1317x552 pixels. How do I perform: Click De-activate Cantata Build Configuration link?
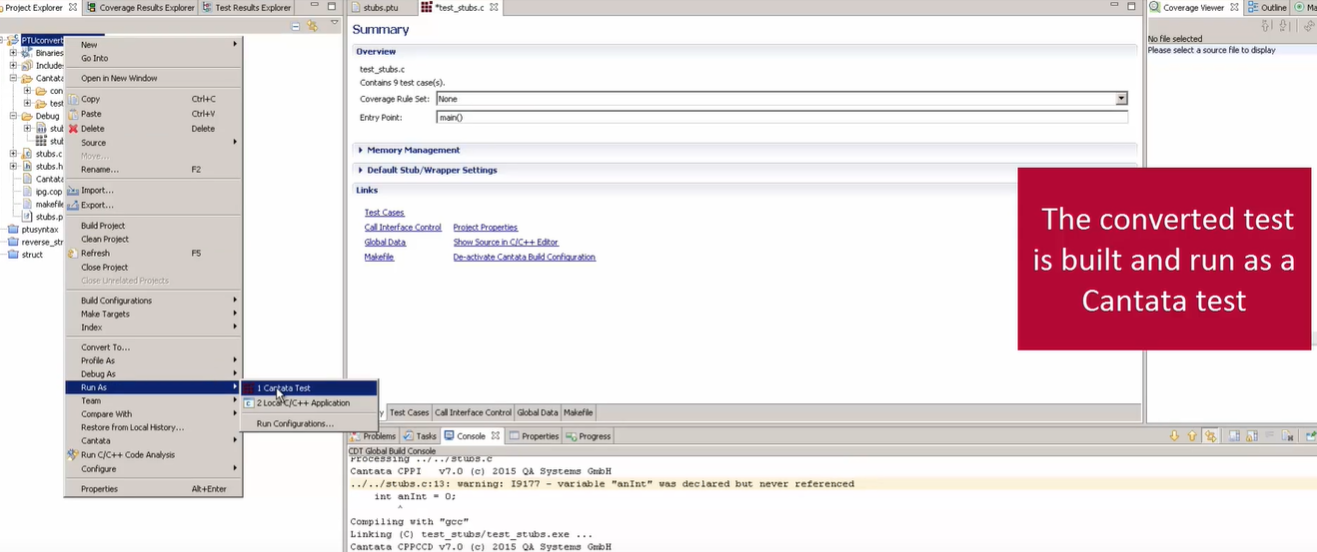click(x=524, y=257)
